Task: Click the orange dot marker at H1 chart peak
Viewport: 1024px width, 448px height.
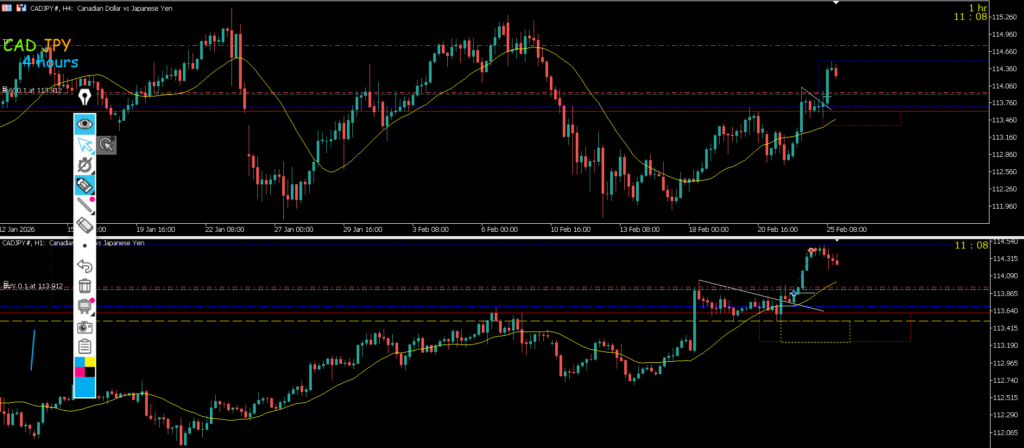Action: coord(811,251)
